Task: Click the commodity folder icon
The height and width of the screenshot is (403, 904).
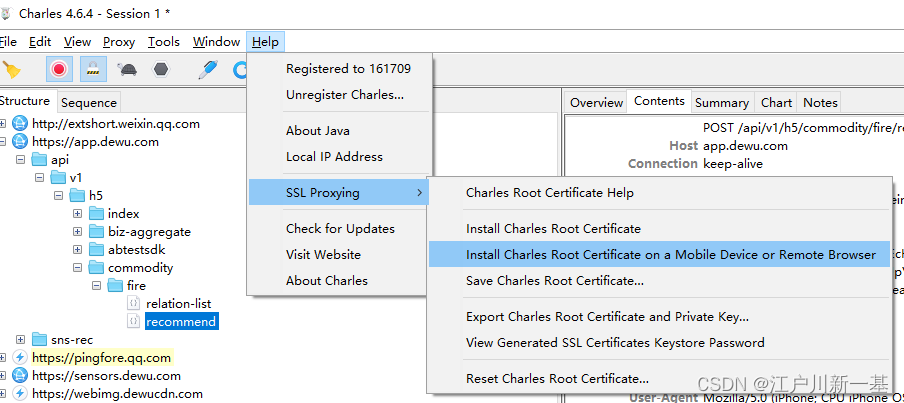Action: point(96,268)
